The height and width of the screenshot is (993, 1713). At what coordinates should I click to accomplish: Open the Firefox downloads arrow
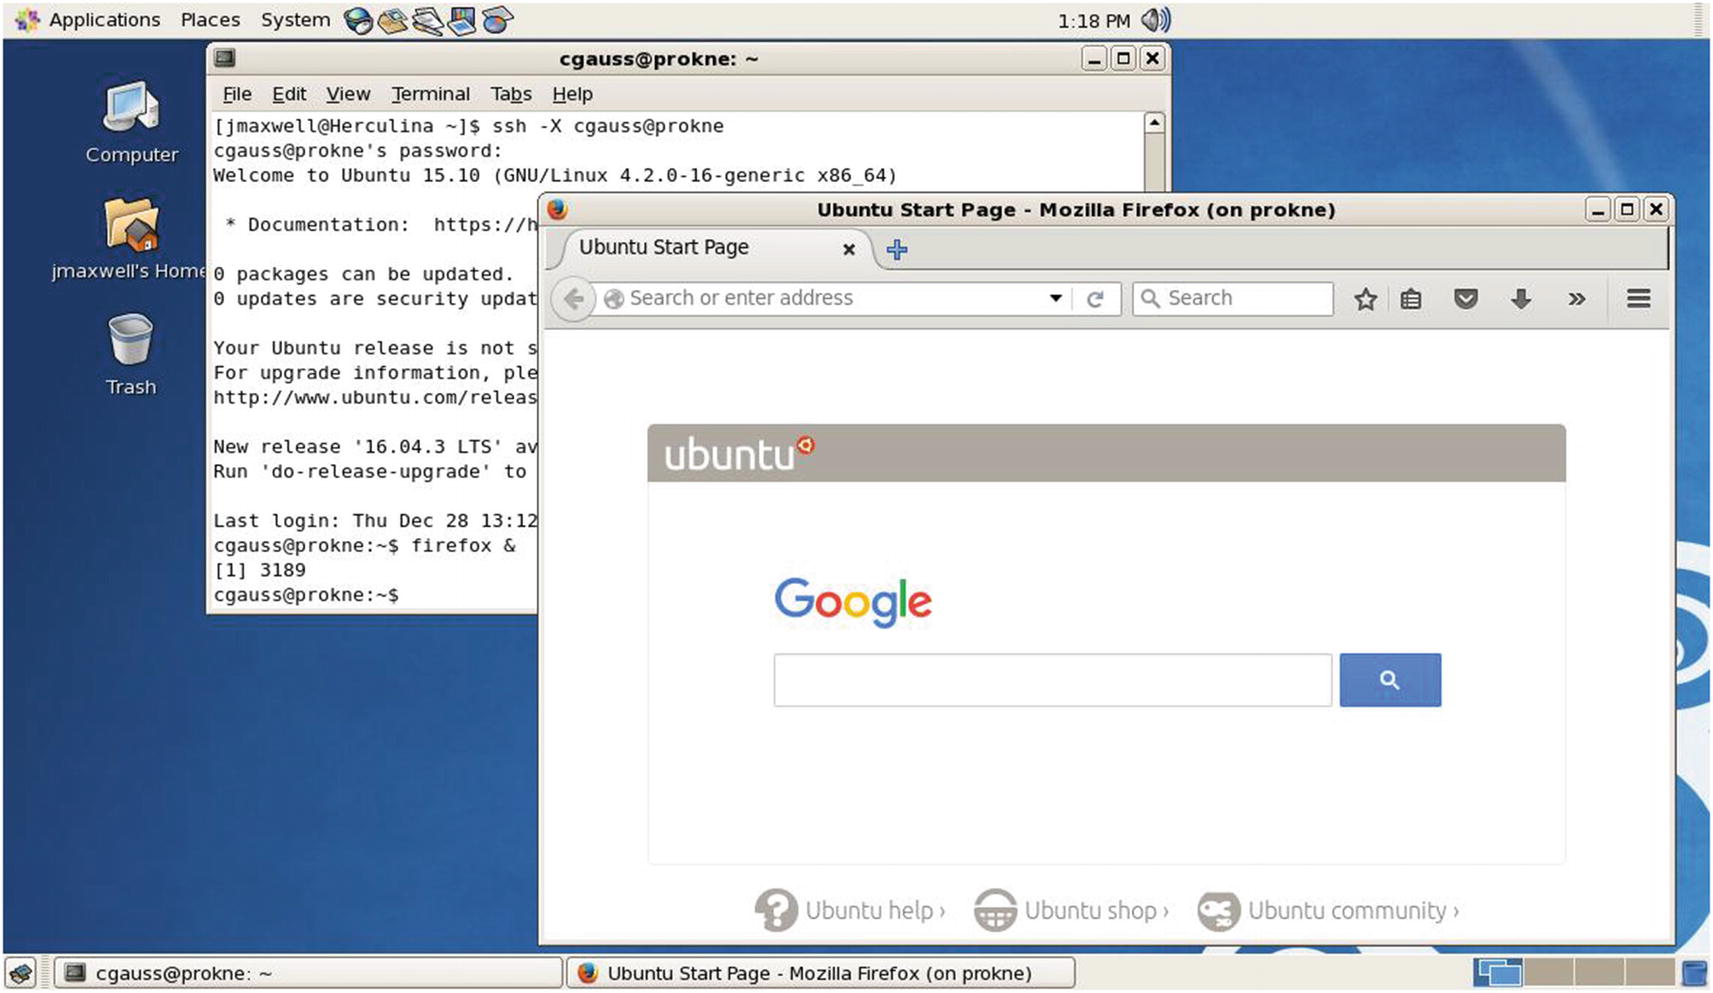click(x=1521, y=299)
